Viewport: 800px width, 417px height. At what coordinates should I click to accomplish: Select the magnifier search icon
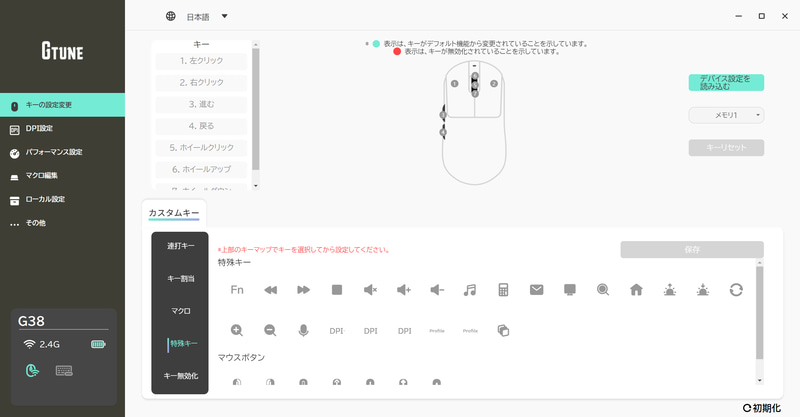click(603, 290)
